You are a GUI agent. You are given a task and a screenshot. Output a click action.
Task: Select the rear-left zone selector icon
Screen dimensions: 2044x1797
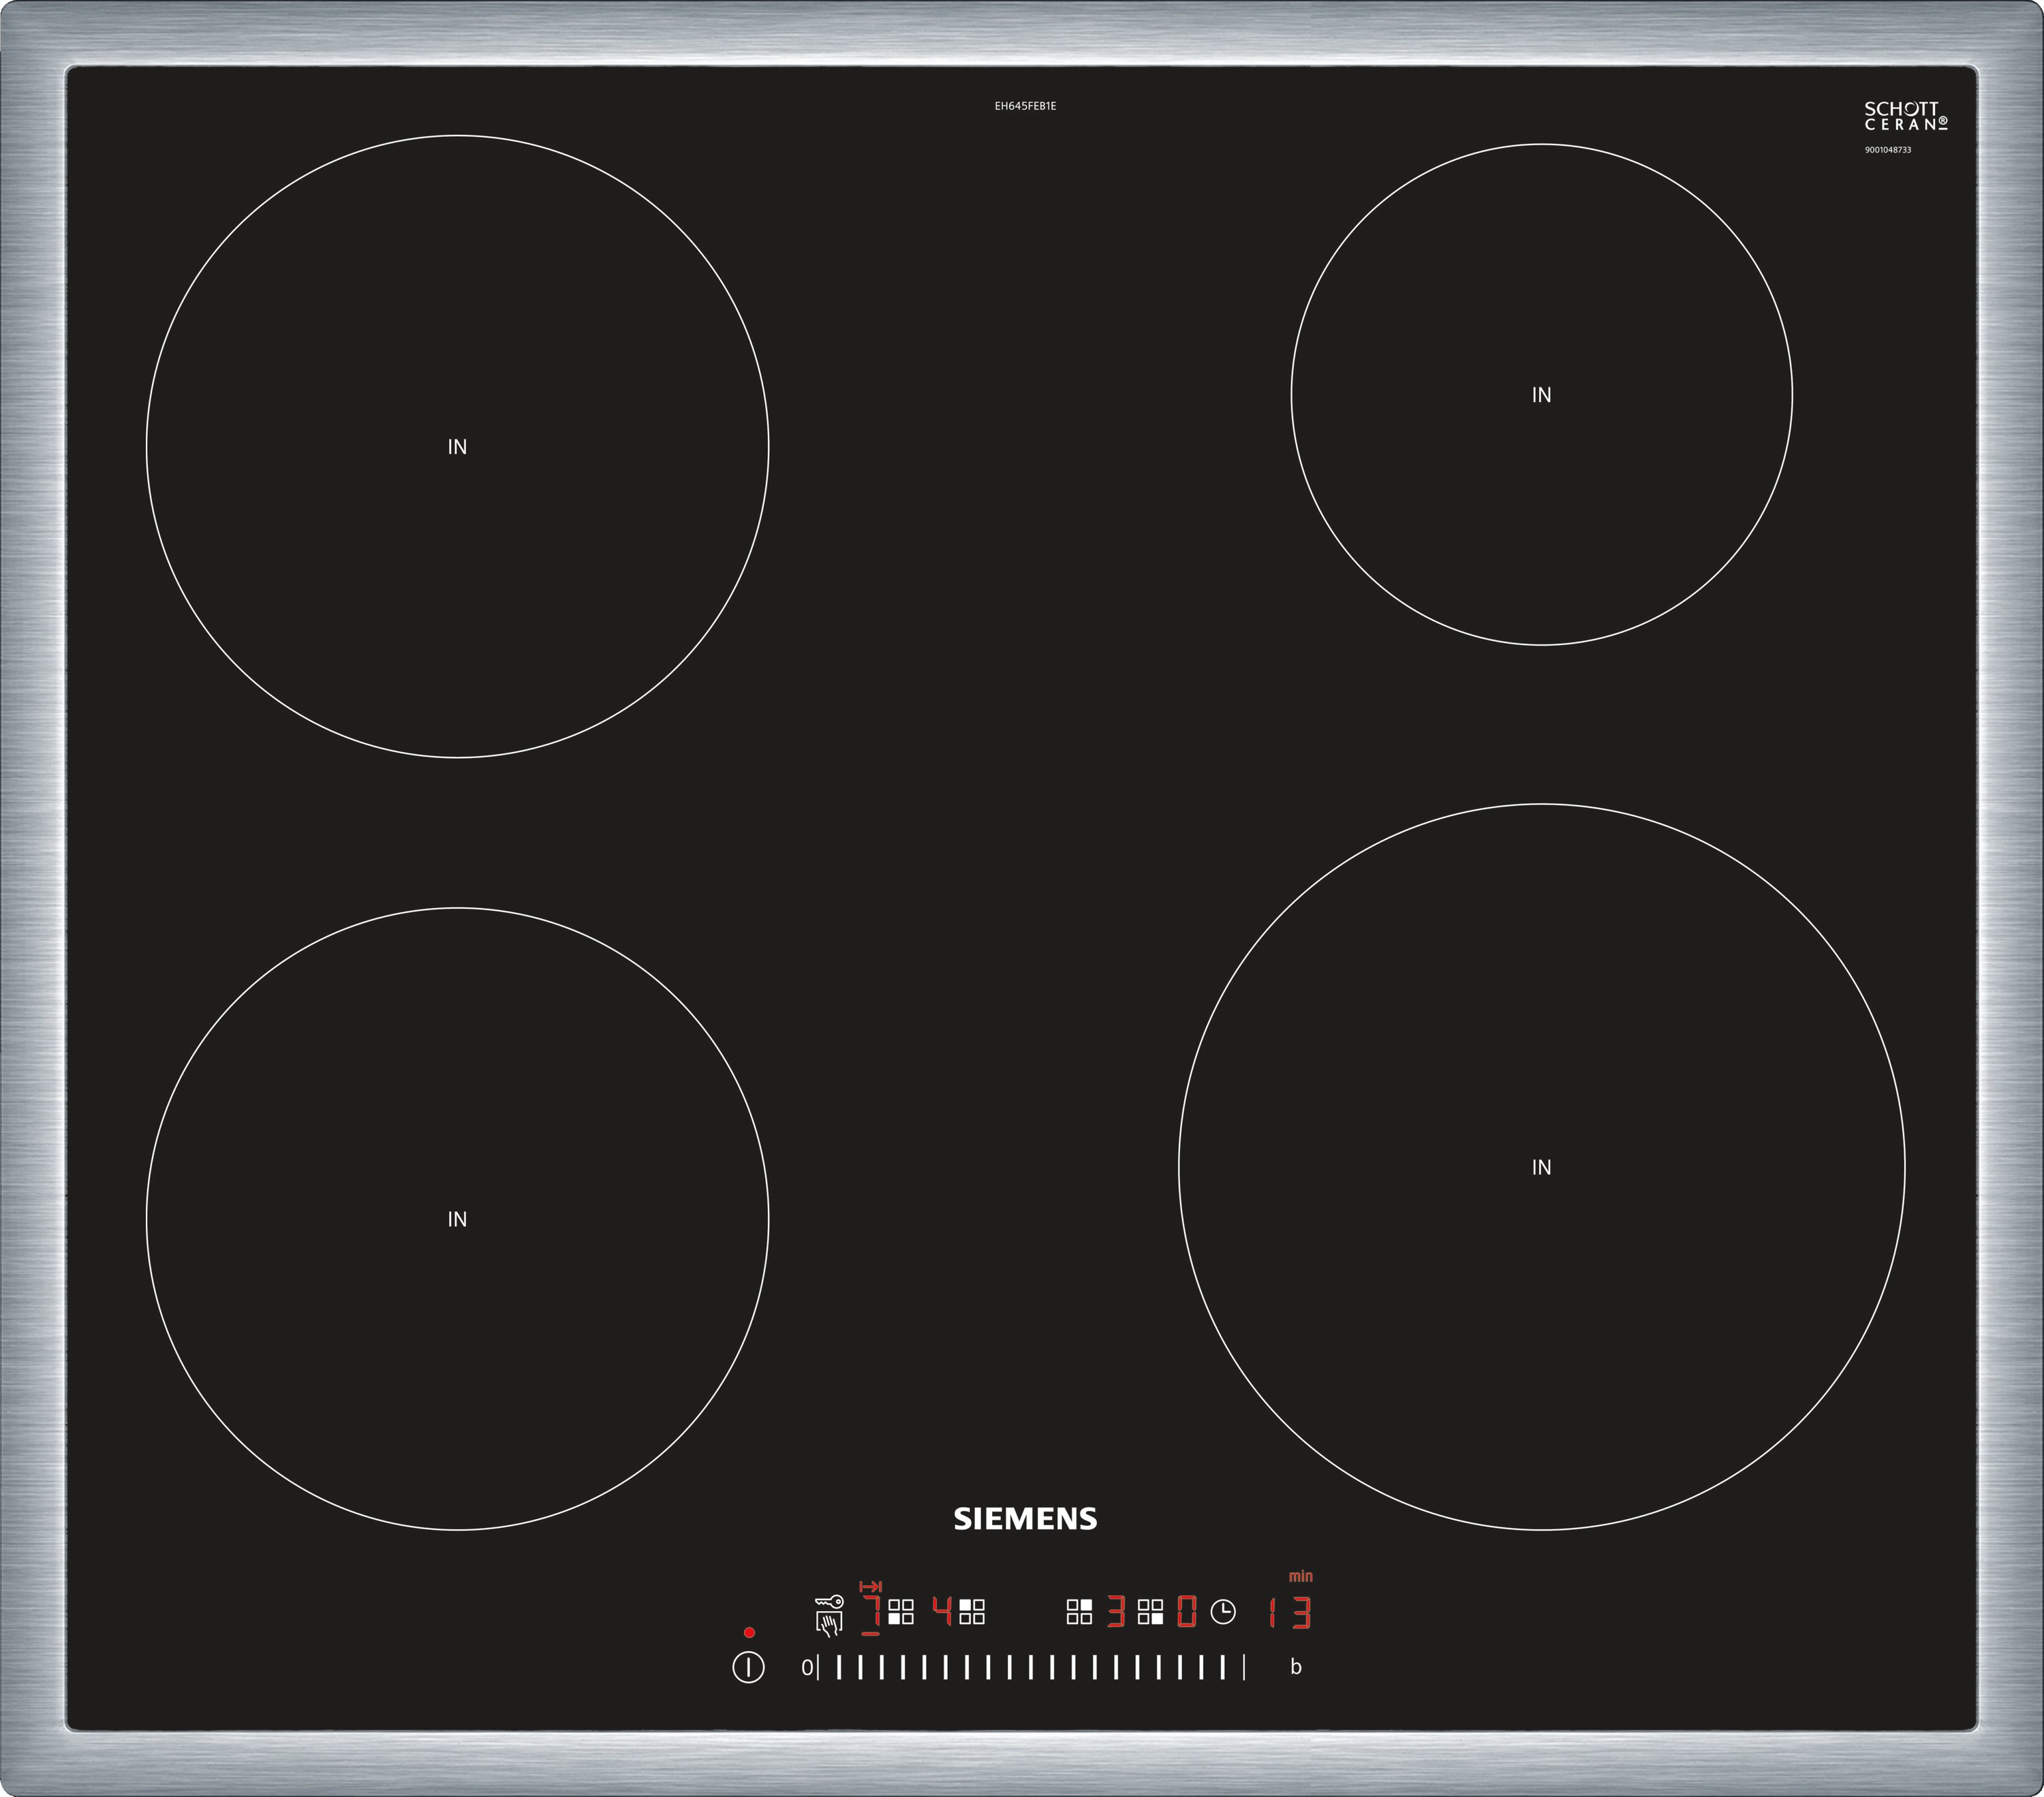click(972, 1612)
